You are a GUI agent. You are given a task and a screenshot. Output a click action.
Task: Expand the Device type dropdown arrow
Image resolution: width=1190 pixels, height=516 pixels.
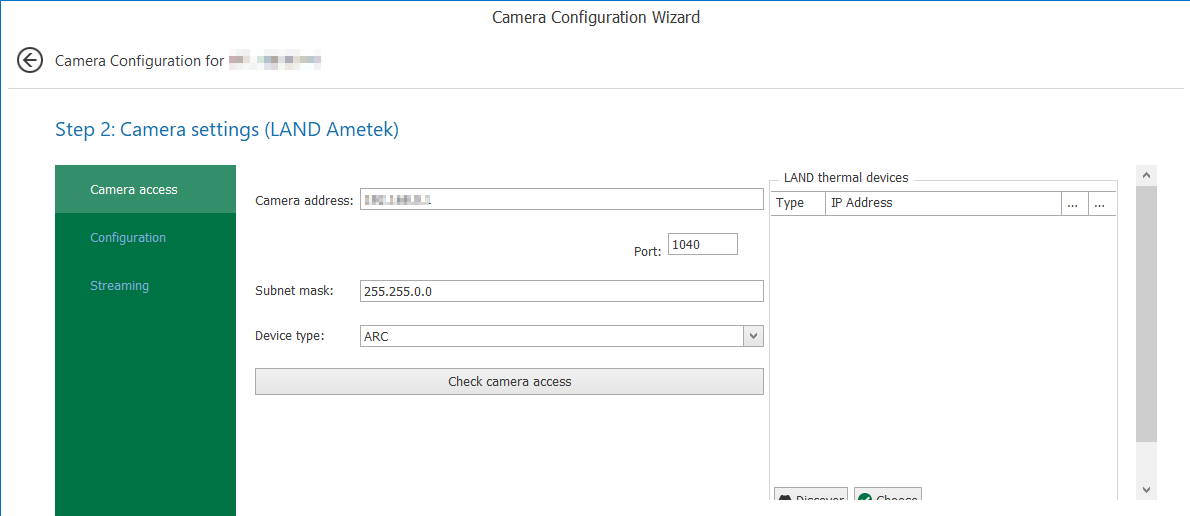point(753,336)
